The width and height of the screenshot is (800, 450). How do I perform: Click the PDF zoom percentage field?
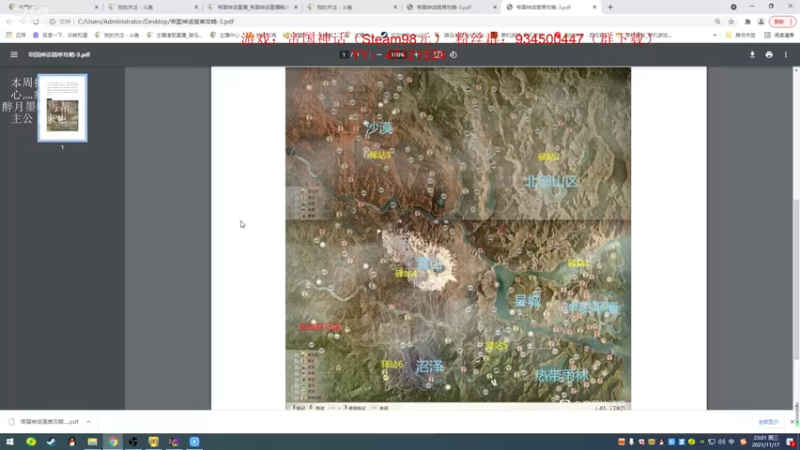point(398,55)
